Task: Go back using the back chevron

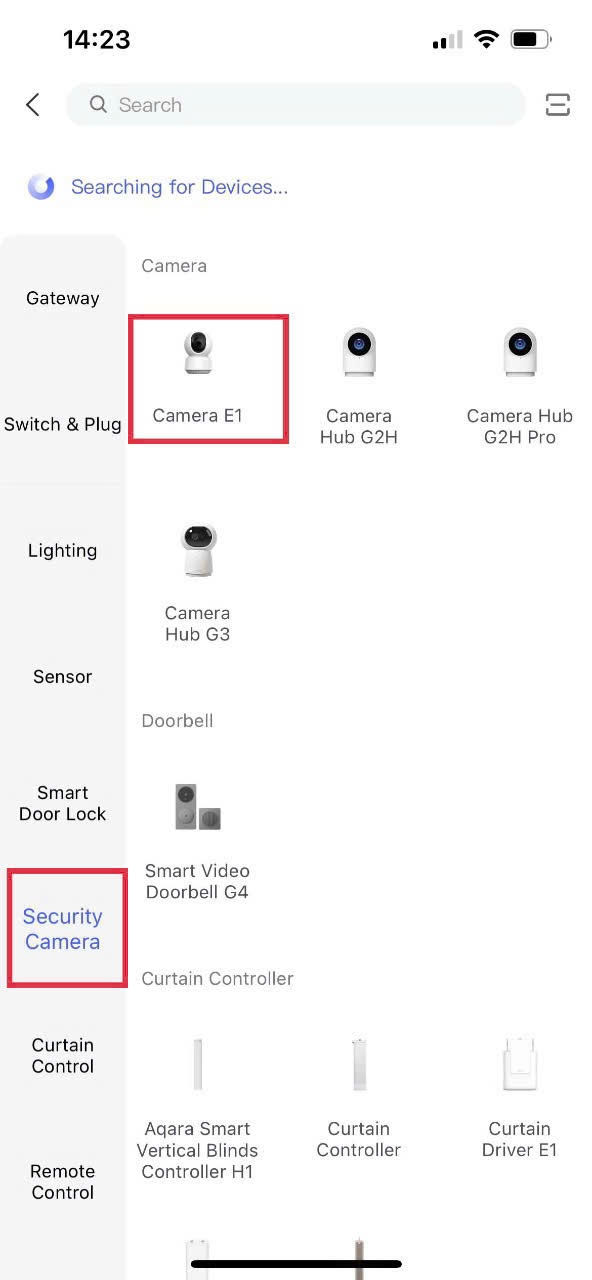Action: [31, 104]
